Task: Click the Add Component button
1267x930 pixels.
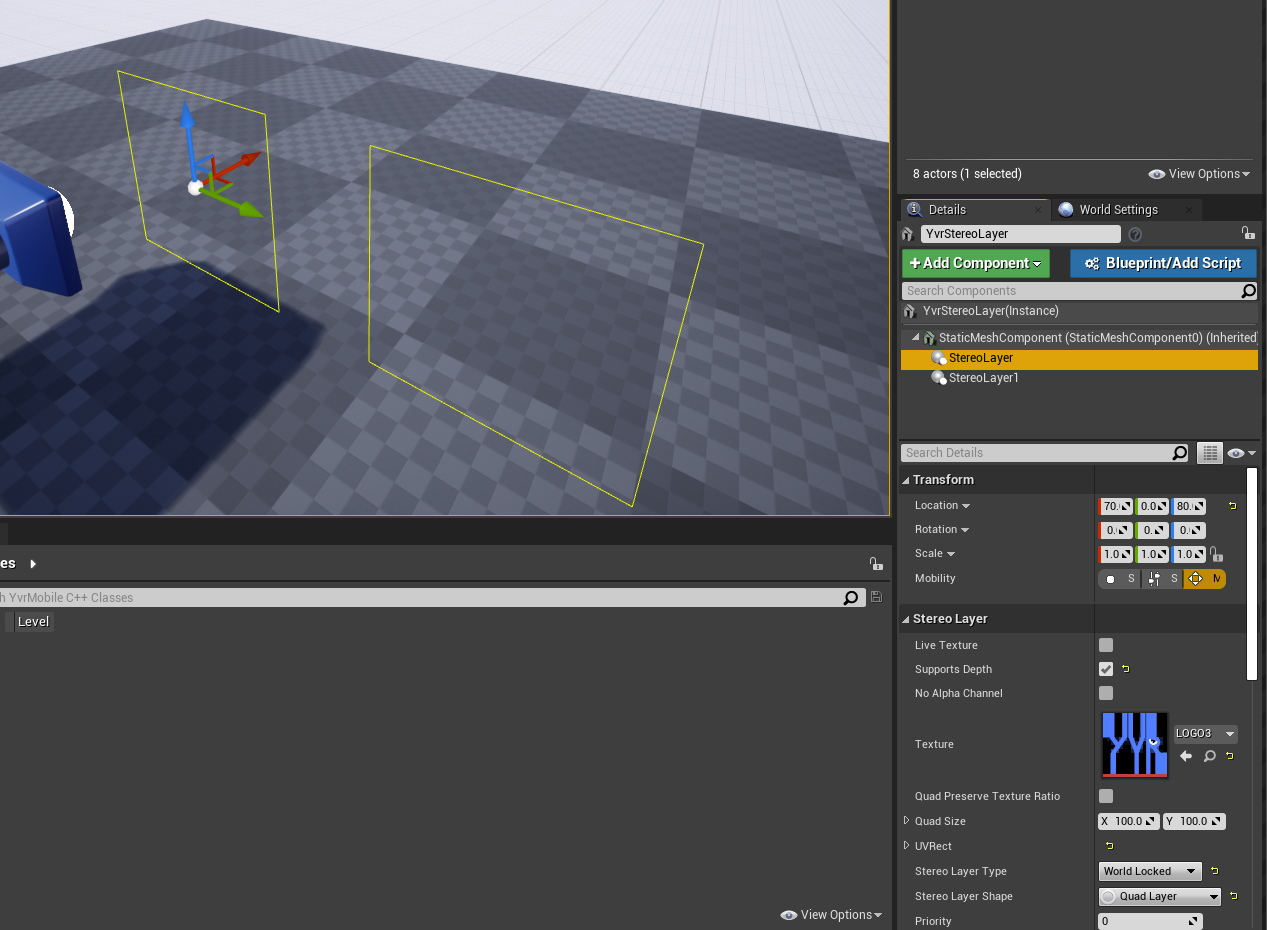Action: pos(975,263)
